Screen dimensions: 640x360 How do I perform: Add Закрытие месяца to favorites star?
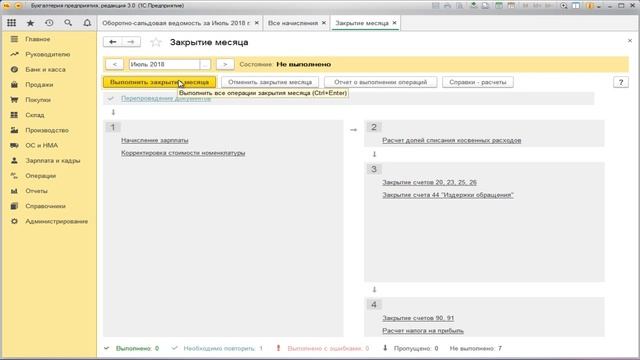[156, 42]
